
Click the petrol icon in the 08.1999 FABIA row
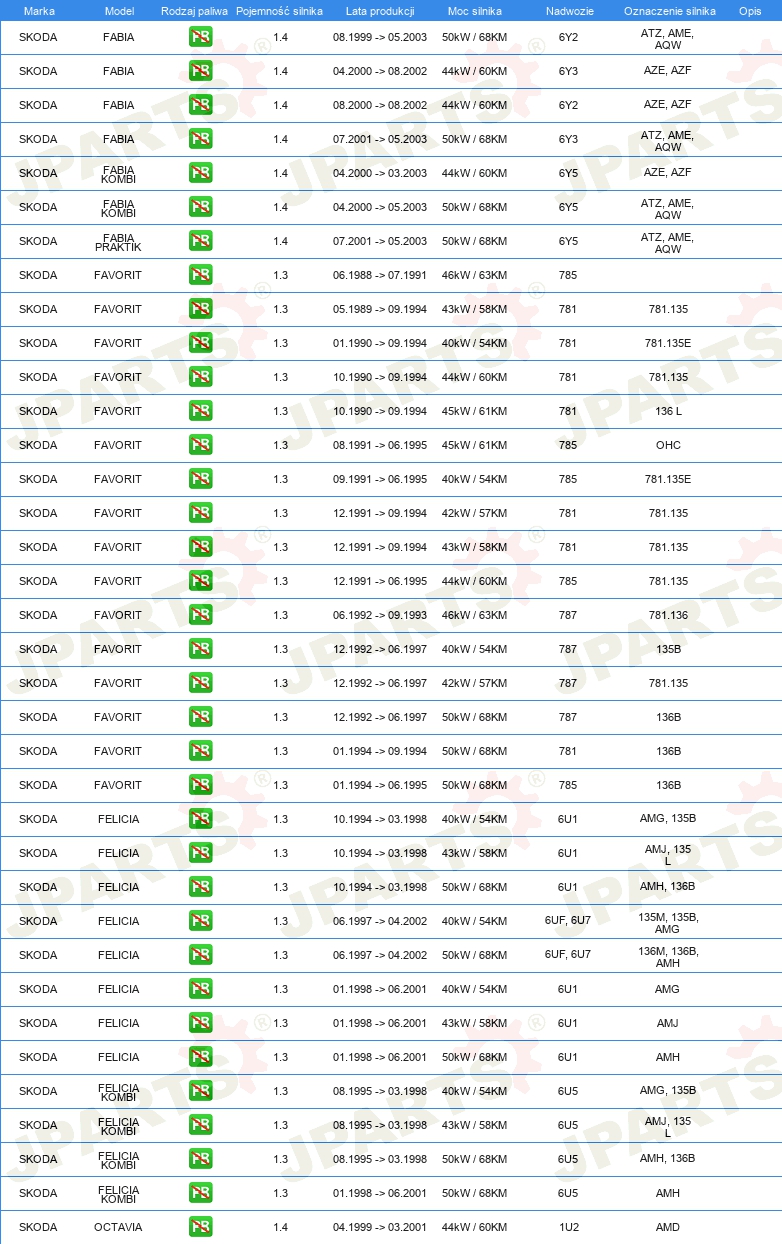coord(201,37)
